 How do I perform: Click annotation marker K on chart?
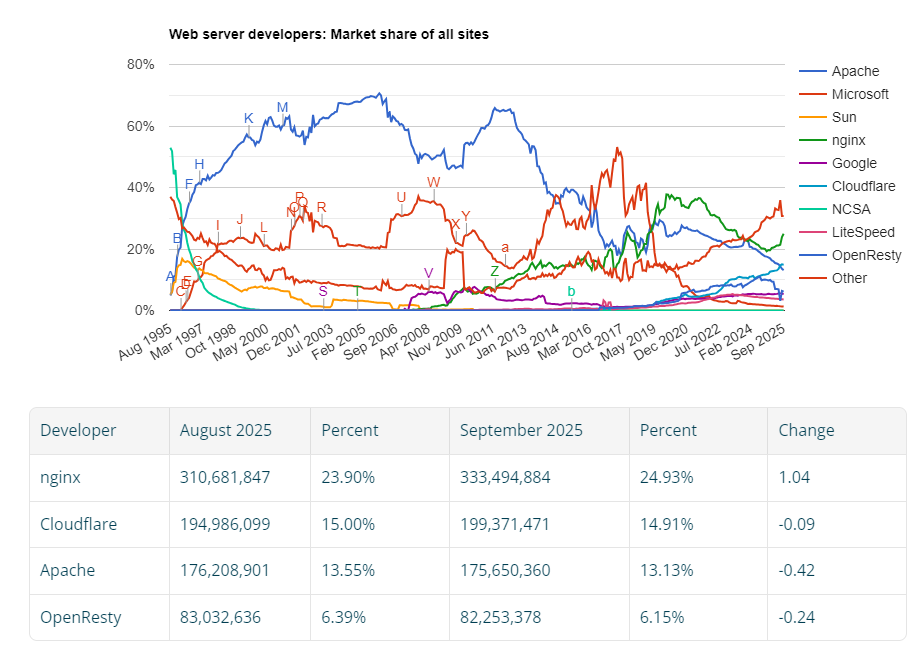click(249, 119)
